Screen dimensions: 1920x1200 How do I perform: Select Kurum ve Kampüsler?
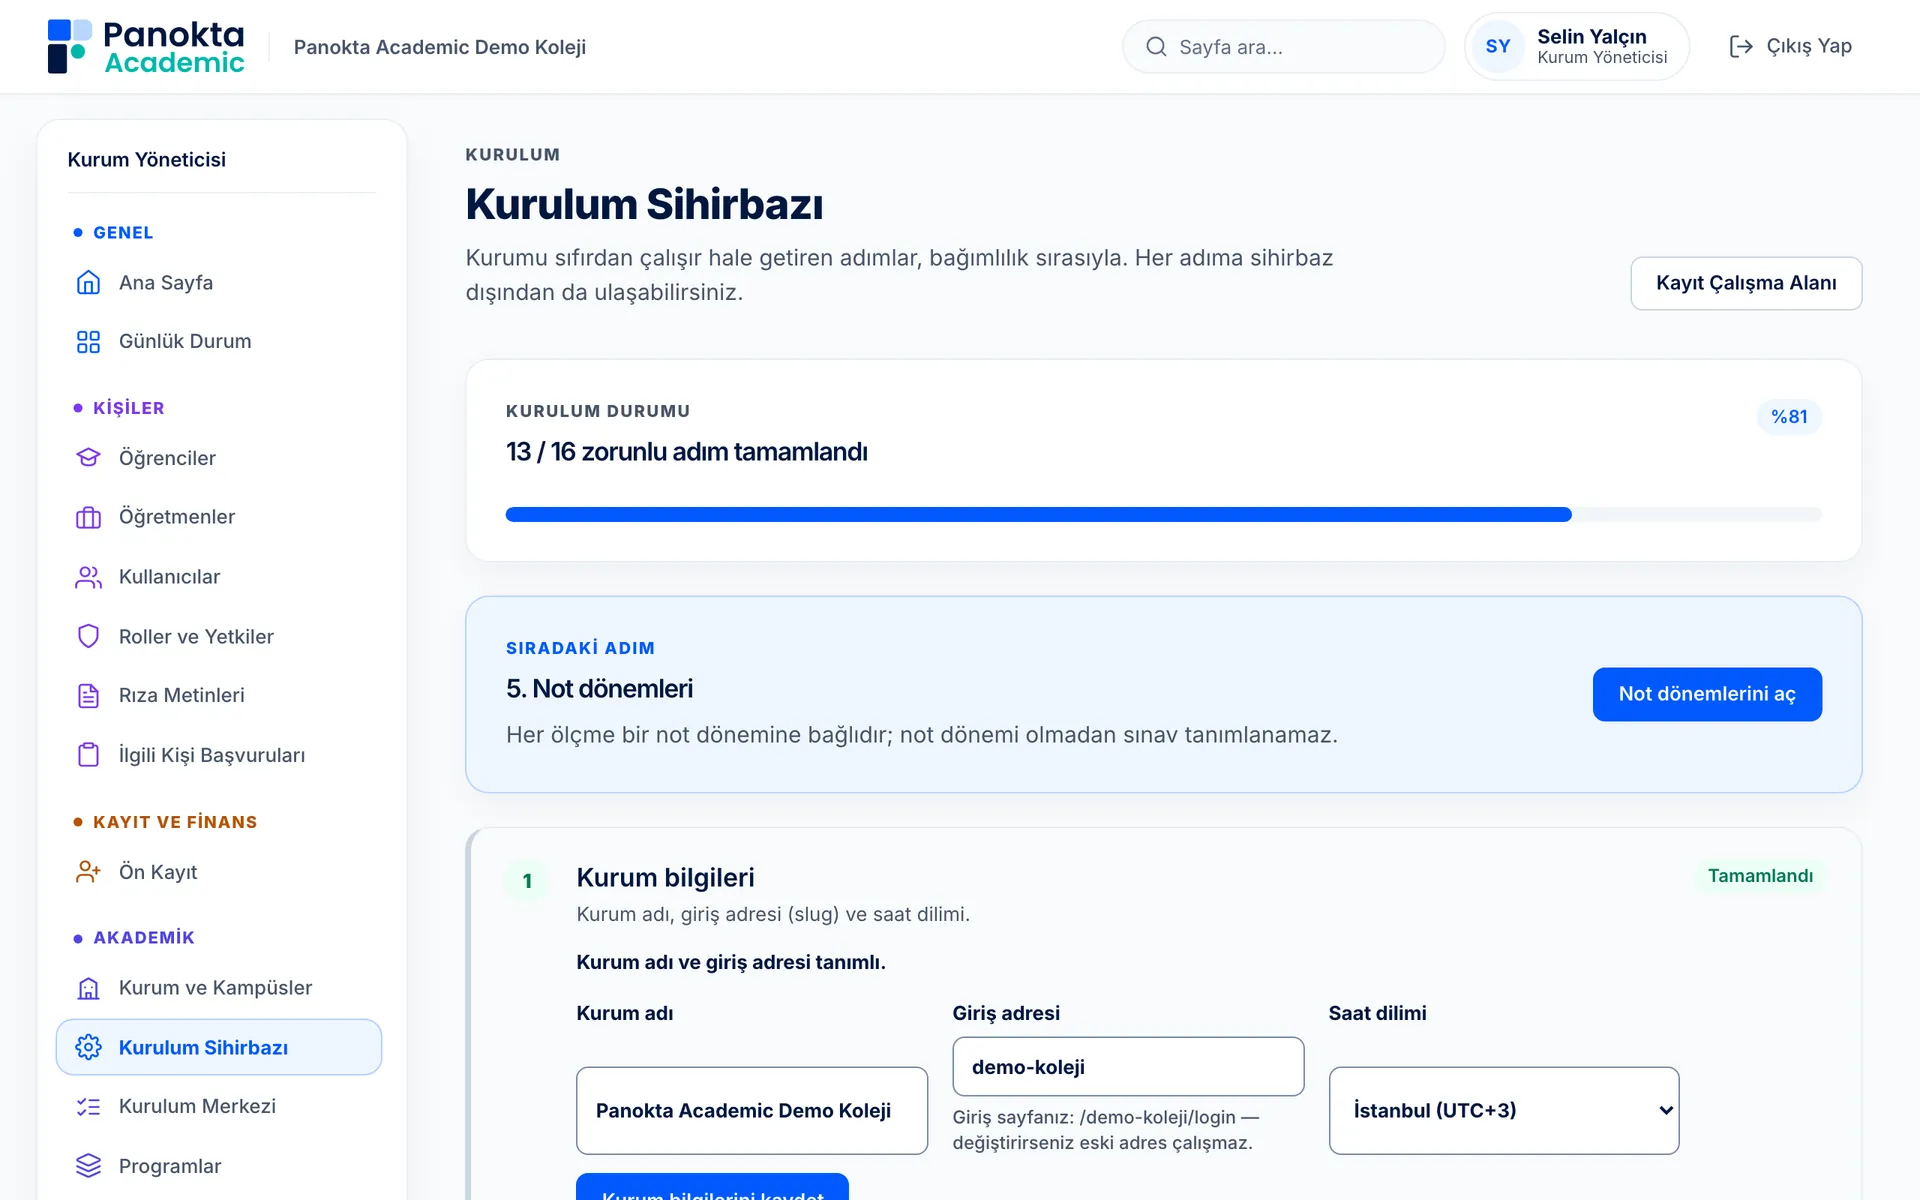point(219,988)
